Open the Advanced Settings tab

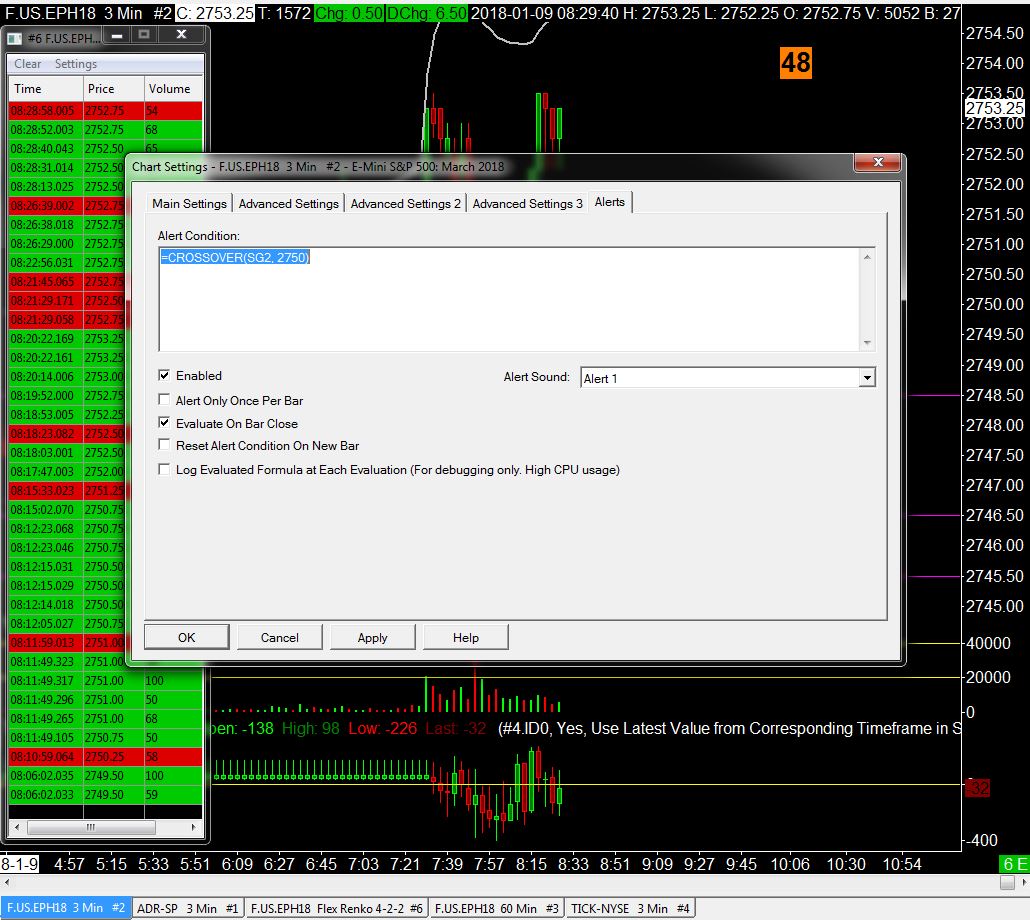(288, 204)
